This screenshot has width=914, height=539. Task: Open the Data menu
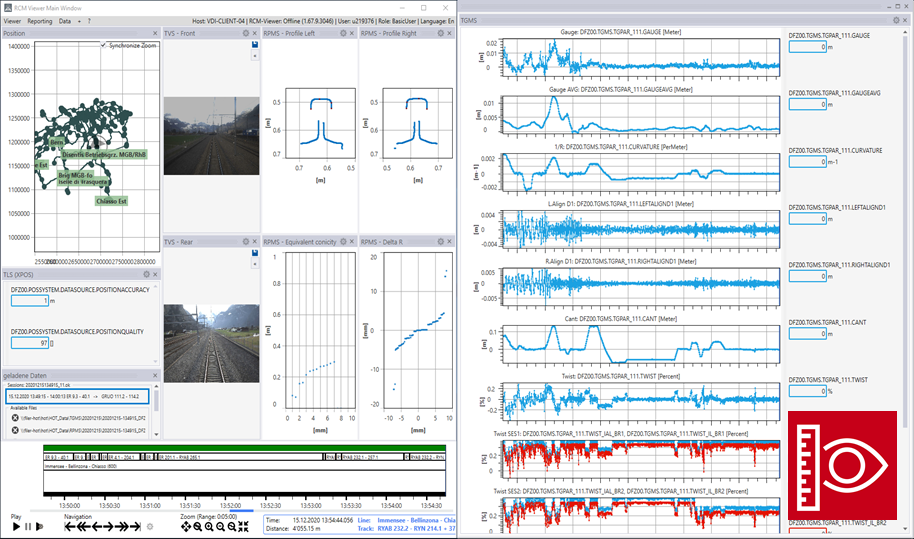coord(65,21)
